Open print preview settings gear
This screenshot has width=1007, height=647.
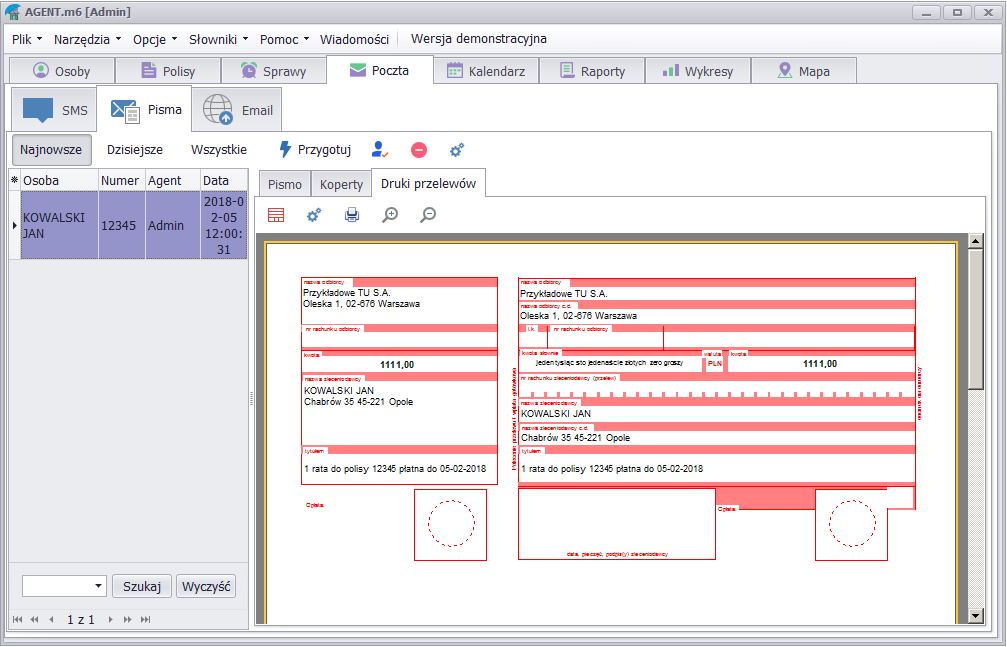coord(314,215)
